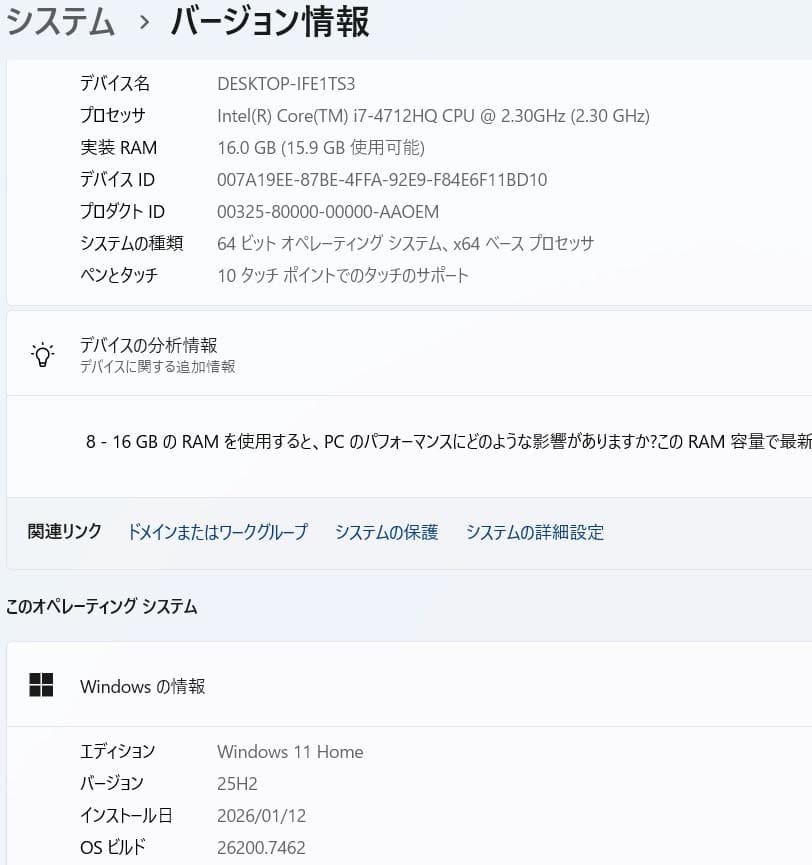
Task: Click the 関連リンク heading label
Action: pos(63,532)
